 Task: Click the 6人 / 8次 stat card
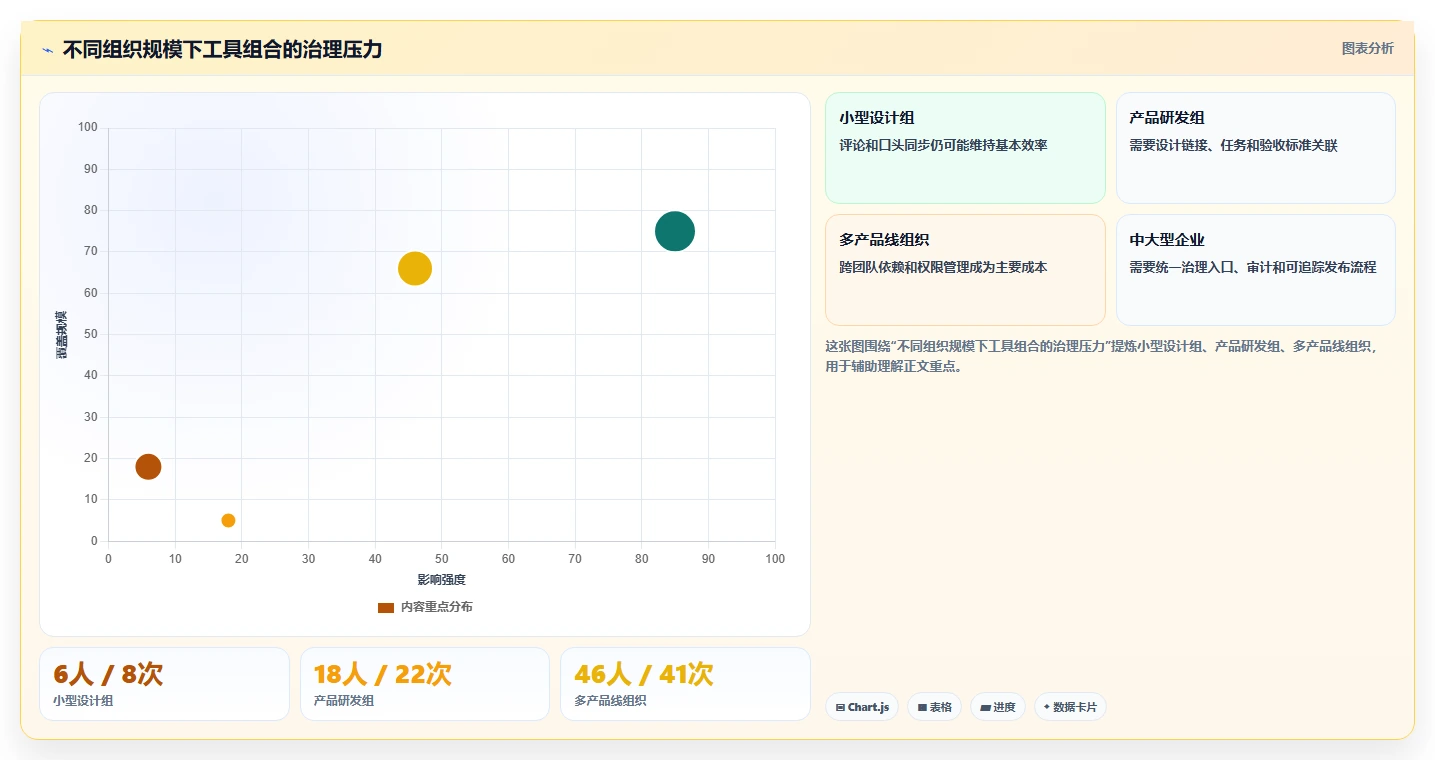(x=164, y=684)
